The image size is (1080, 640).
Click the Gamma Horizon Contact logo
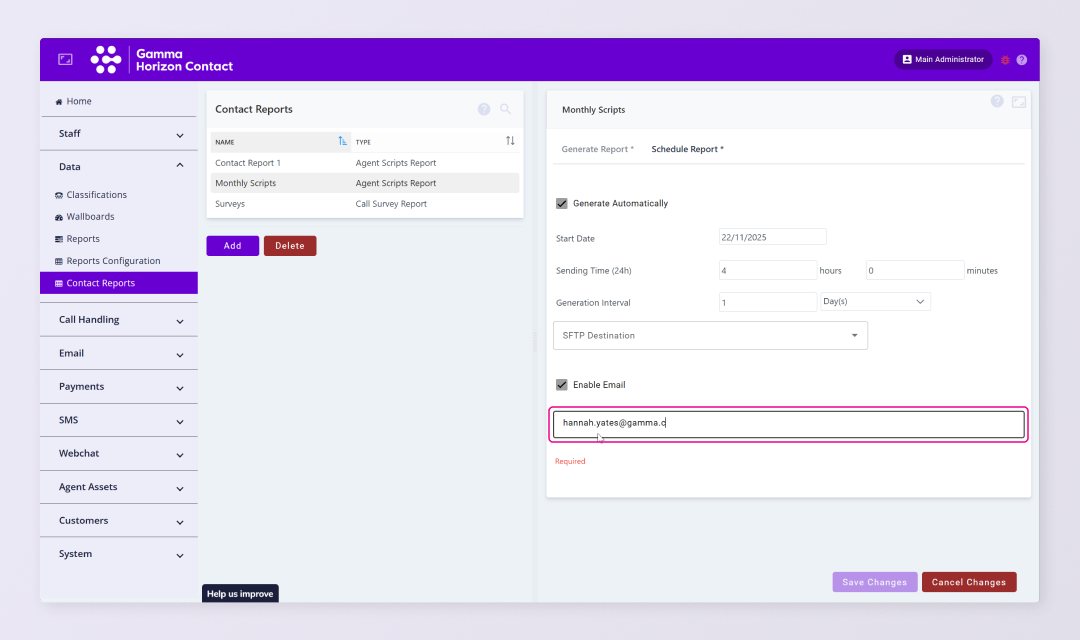tap(162, 60)
